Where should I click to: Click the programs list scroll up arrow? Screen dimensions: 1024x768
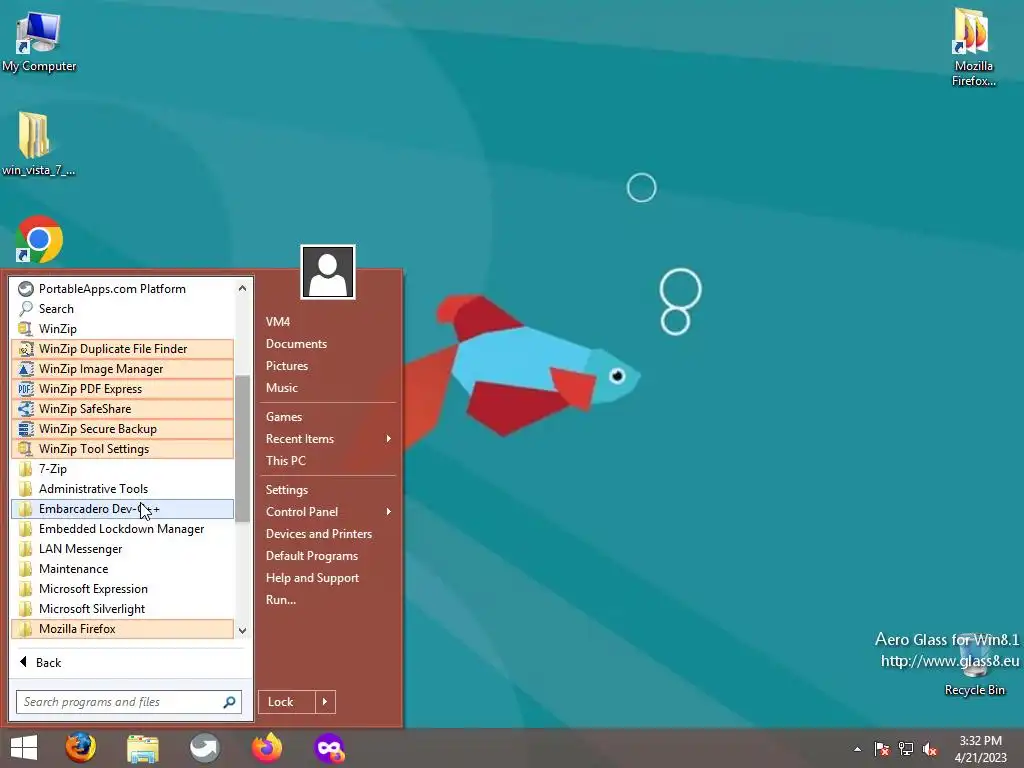coord(242,288)
